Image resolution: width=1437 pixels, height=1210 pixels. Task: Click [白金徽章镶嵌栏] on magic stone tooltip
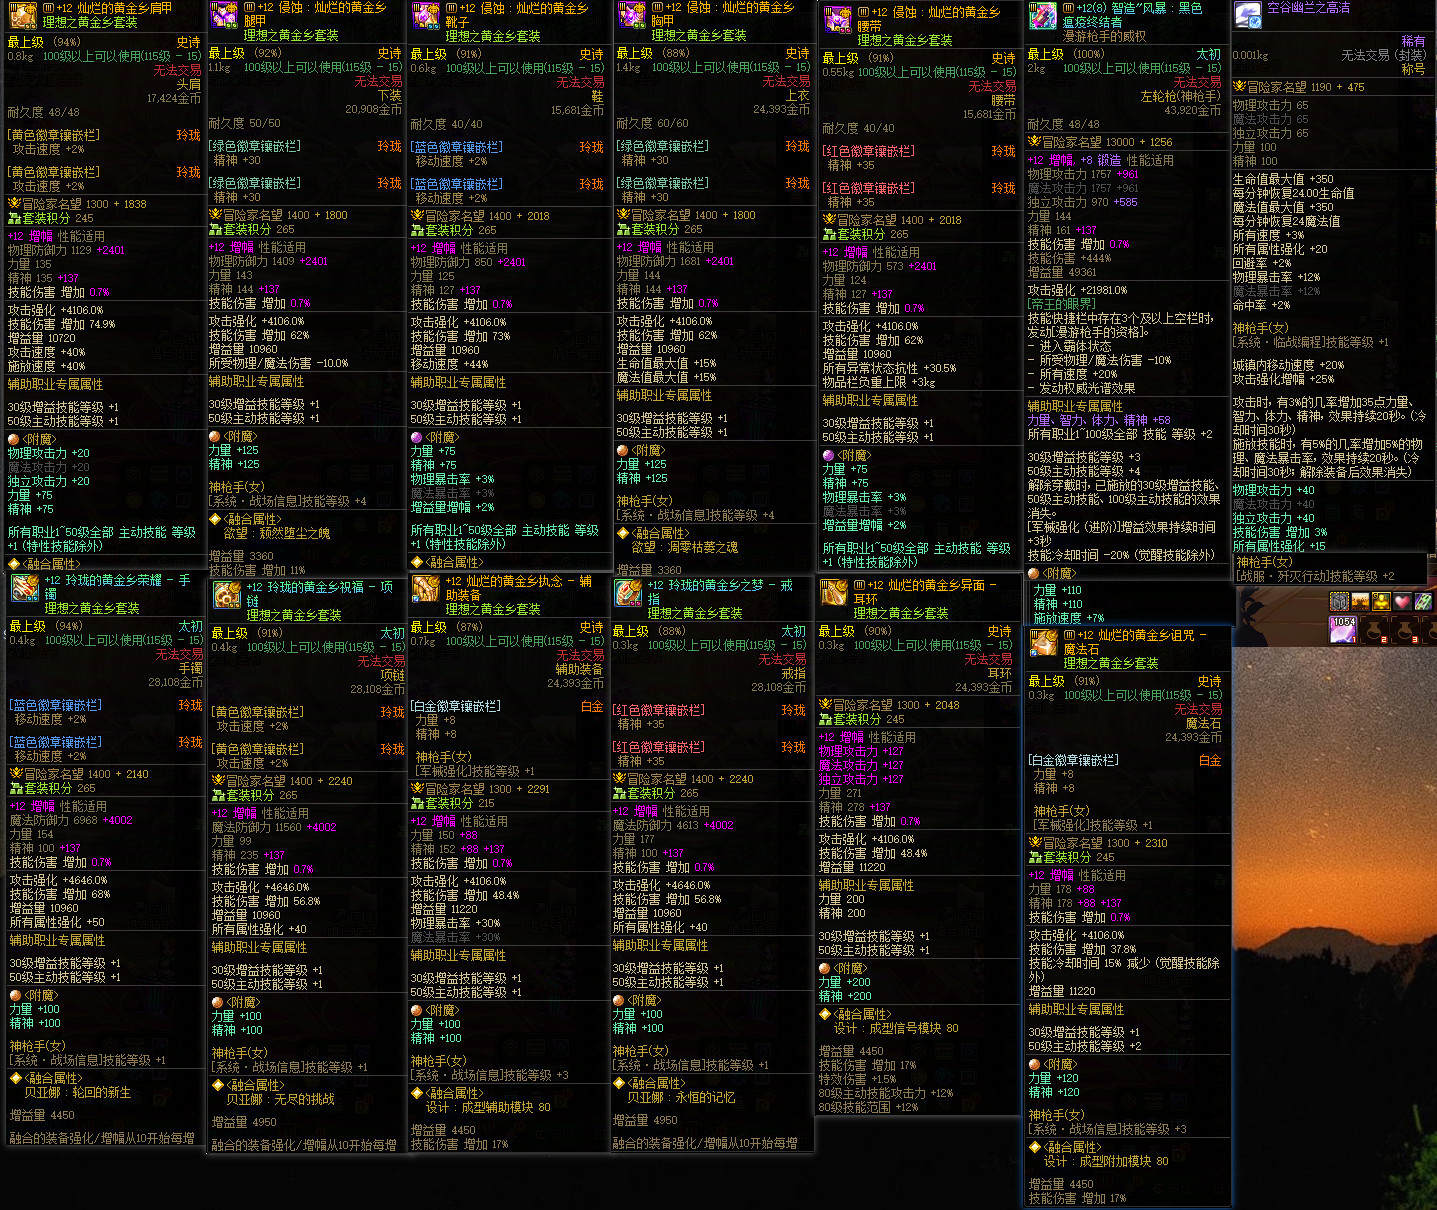[x=1074, y=760]
